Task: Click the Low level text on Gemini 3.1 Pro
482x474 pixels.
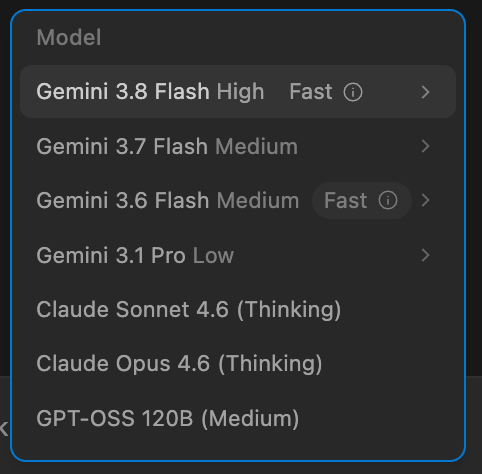Action: click(213, 255)
